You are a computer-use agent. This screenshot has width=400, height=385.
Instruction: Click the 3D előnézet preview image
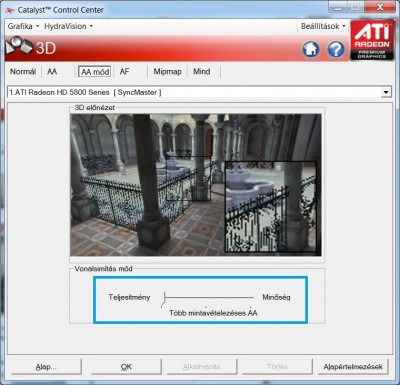pyautogui.click(x=196, y=185)
